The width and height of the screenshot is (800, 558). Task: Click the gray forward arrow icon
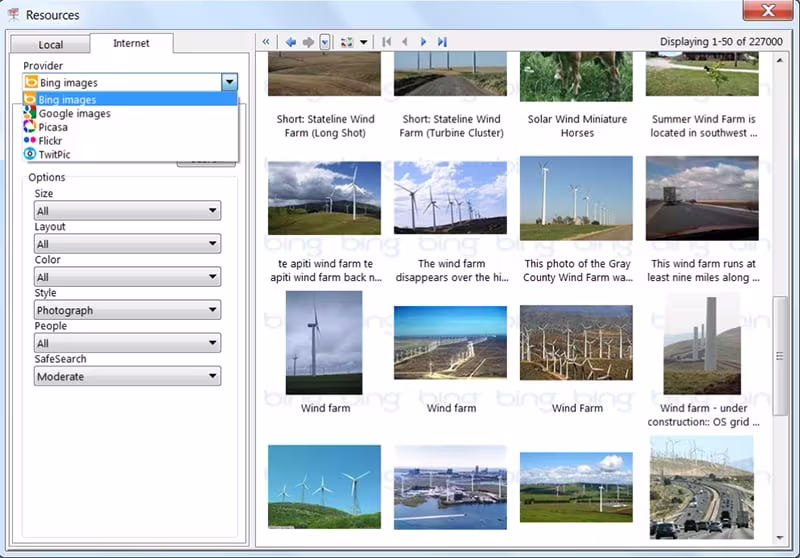[x=308, y=42]
